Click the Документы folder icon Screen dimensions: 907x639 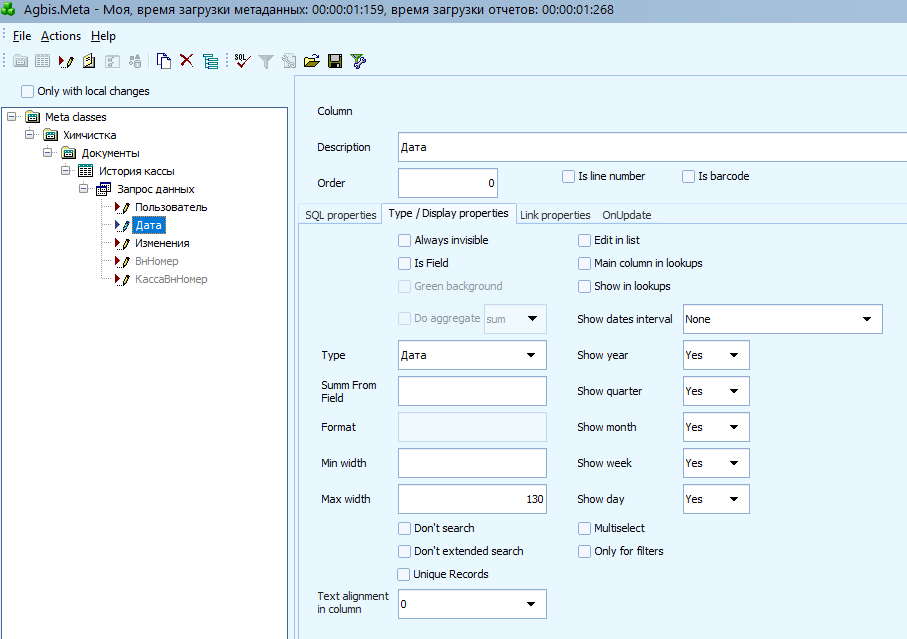[x=69, y=153]
